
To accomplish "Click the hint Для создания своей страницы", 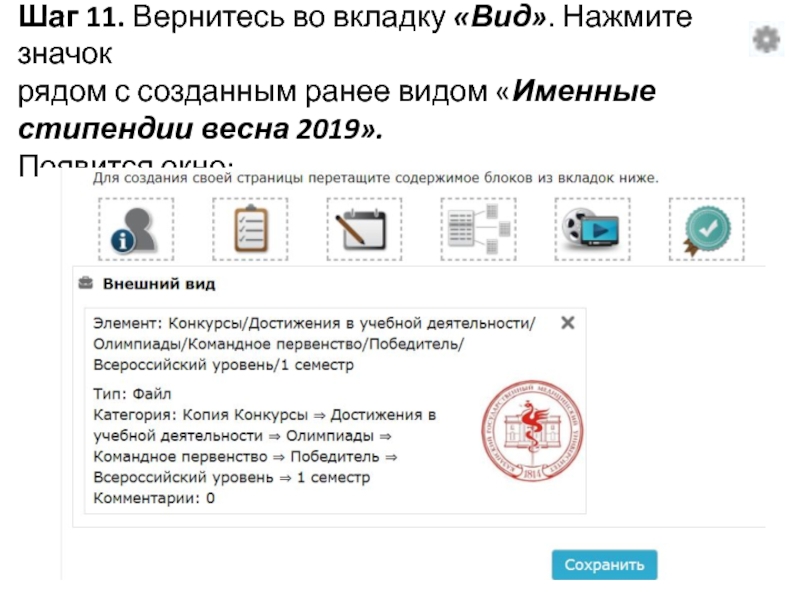I will [376, 178].
